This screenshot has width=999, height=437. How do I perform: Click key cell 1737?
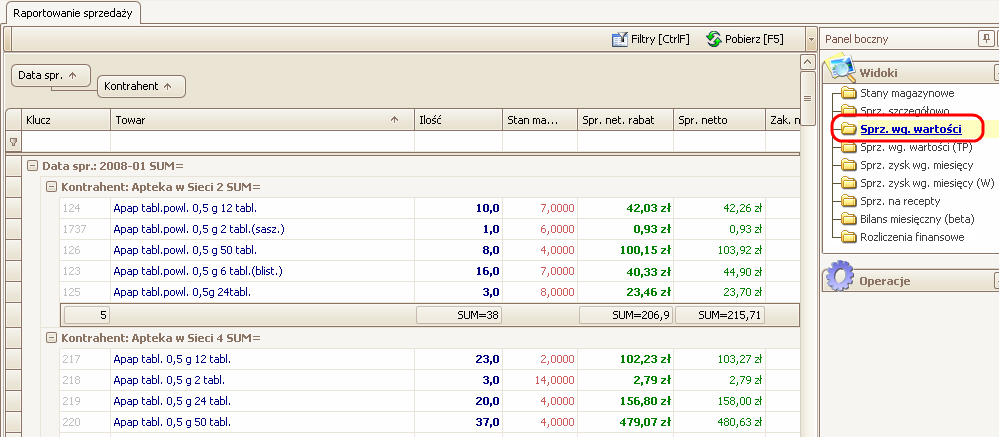point(85,229)
